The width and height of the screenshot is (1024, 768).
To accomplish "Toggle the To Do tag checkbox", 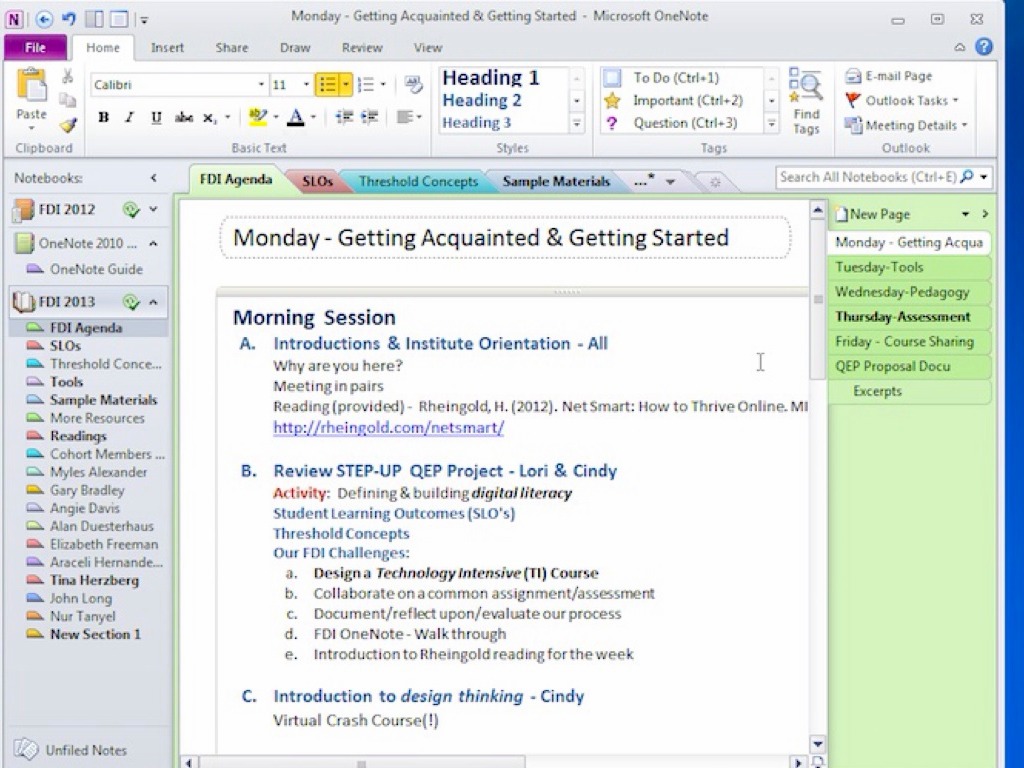I will (613, 78).
